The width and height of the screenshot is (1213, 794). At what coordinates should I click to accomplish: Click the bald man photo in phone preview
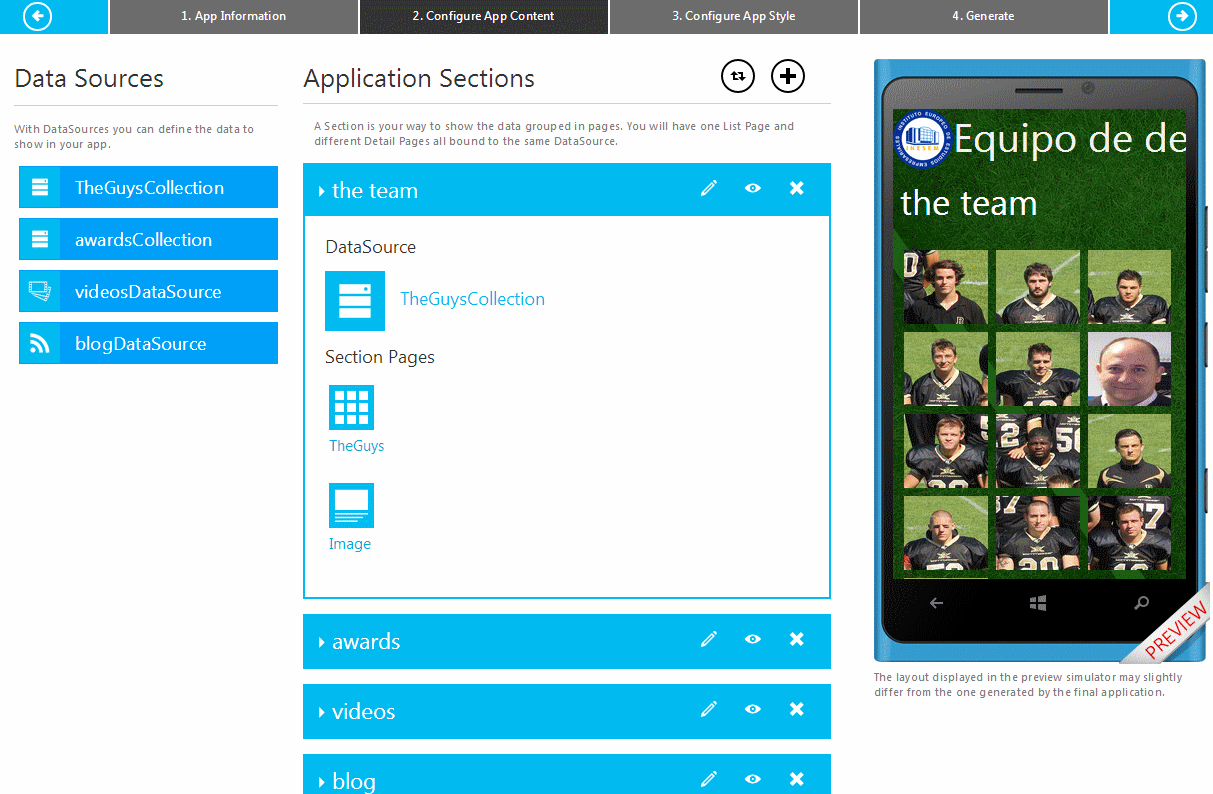(x=1128, y=368)
